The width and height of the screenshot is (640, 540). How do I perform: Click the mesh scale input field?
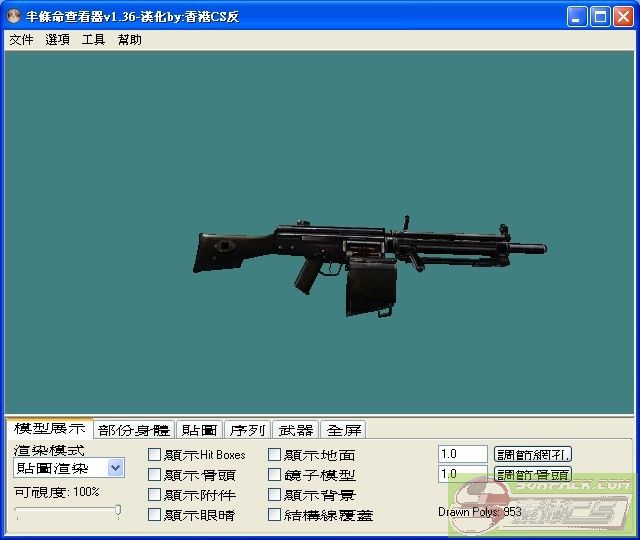(x=462, y=454)
